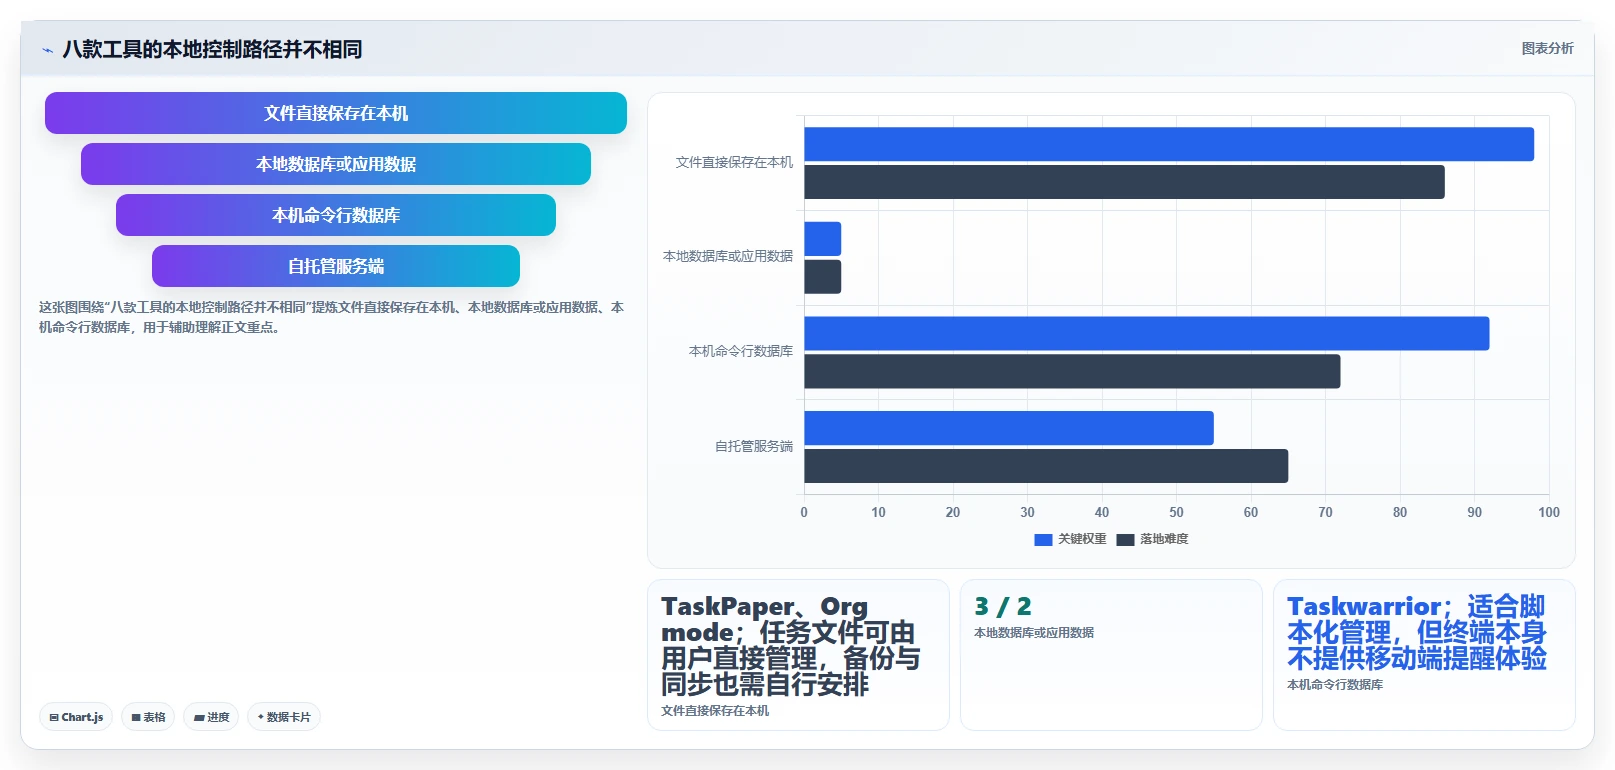The width and height of the screenshot is (1615, 770).
Task: Click the 图表分析 label in header
Action: (1547, 48)
